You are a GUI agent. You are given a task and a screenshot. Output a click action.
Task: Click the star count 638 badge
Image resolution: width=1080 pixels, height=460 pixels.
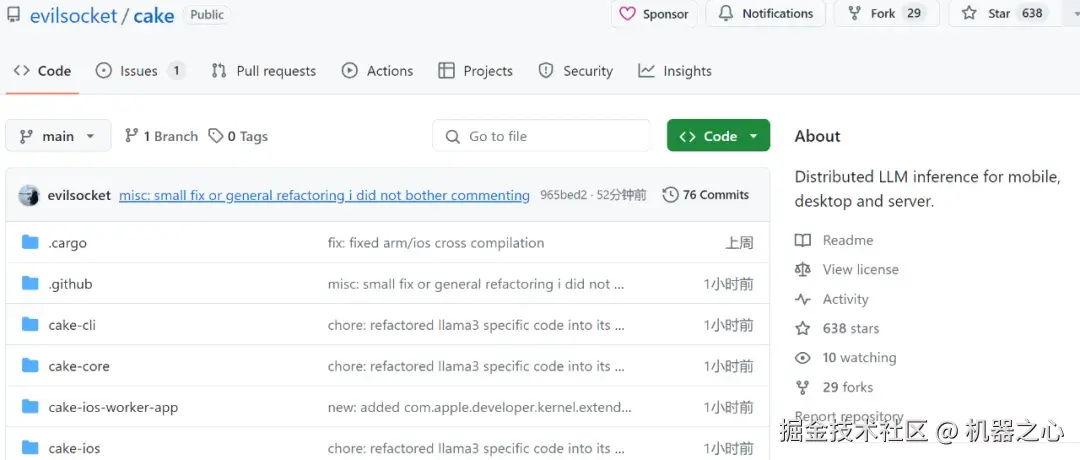[1032, 14]
